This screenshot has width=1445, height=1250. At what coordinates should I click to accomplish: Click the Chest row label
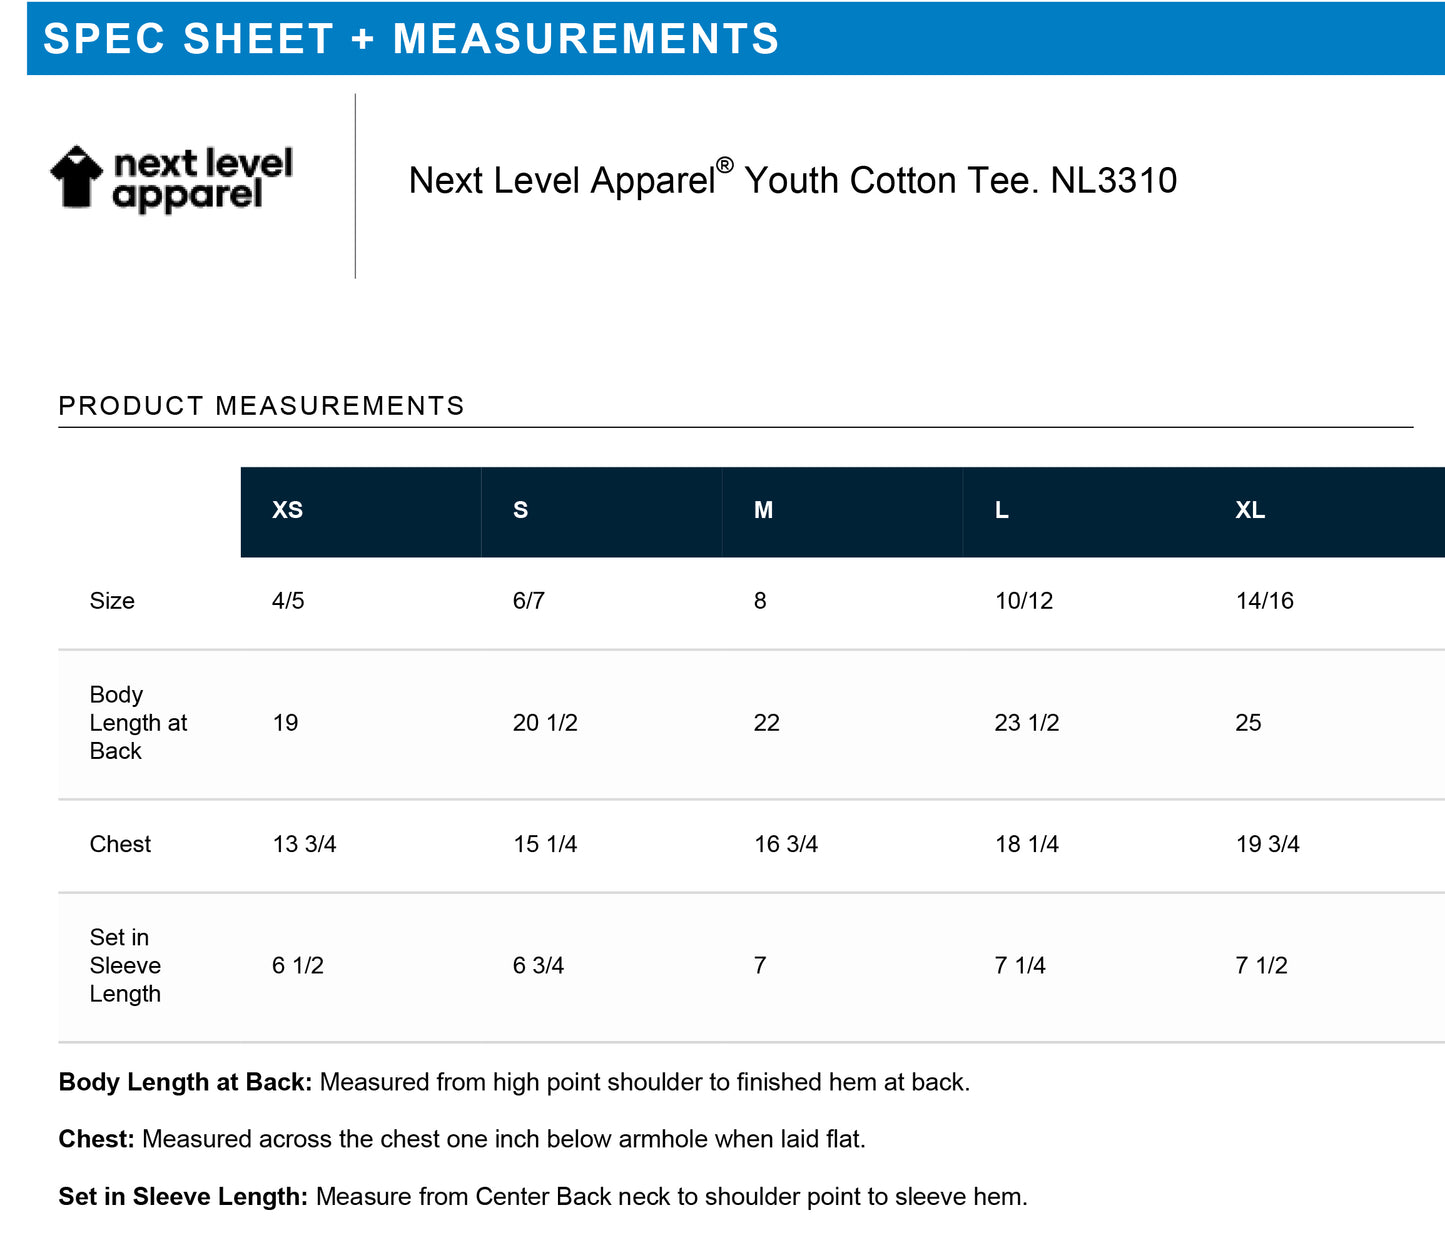pyautogui.click(x=120, y=844)
